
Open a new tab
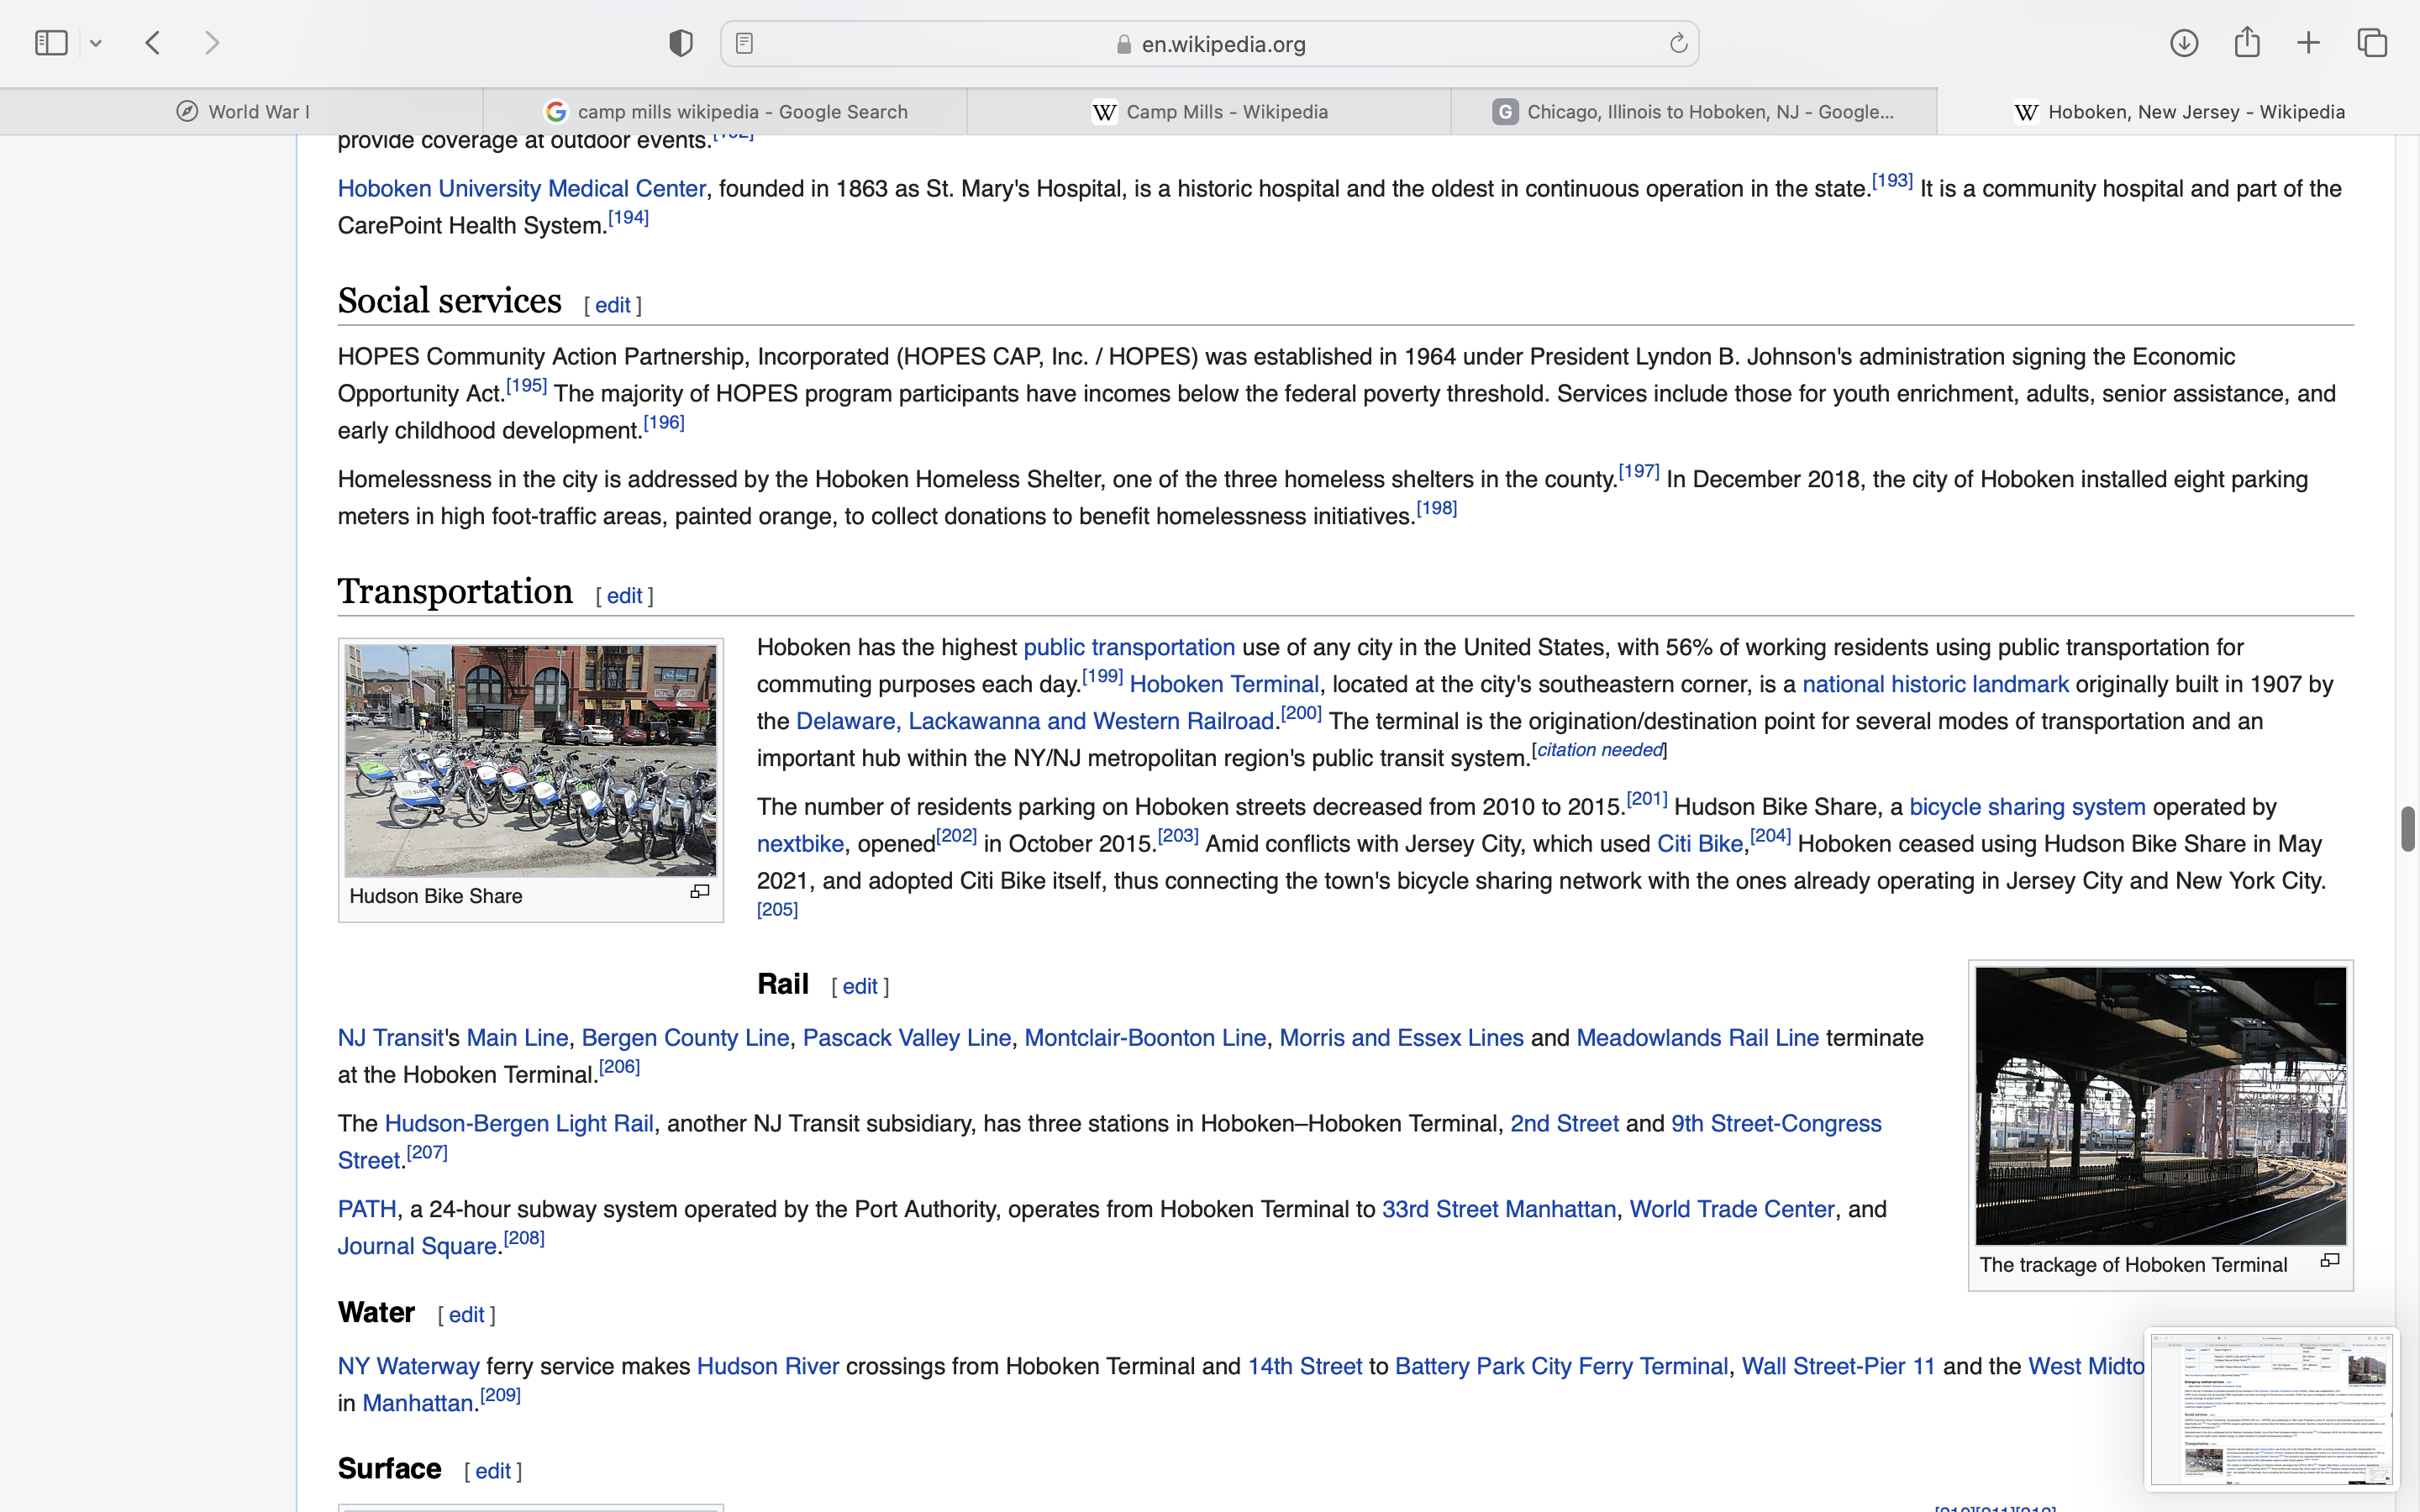(x=2309, y=43)
